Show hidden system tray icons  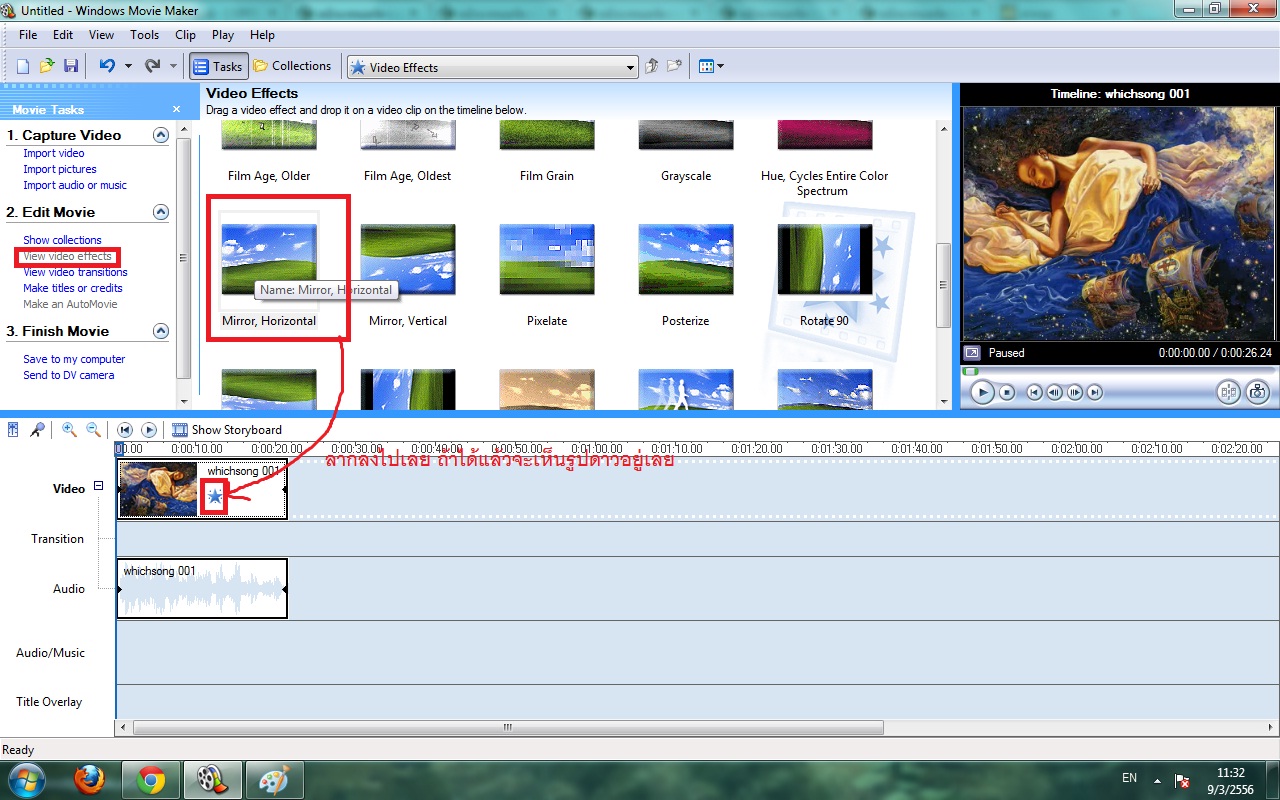click(1158, 779)
